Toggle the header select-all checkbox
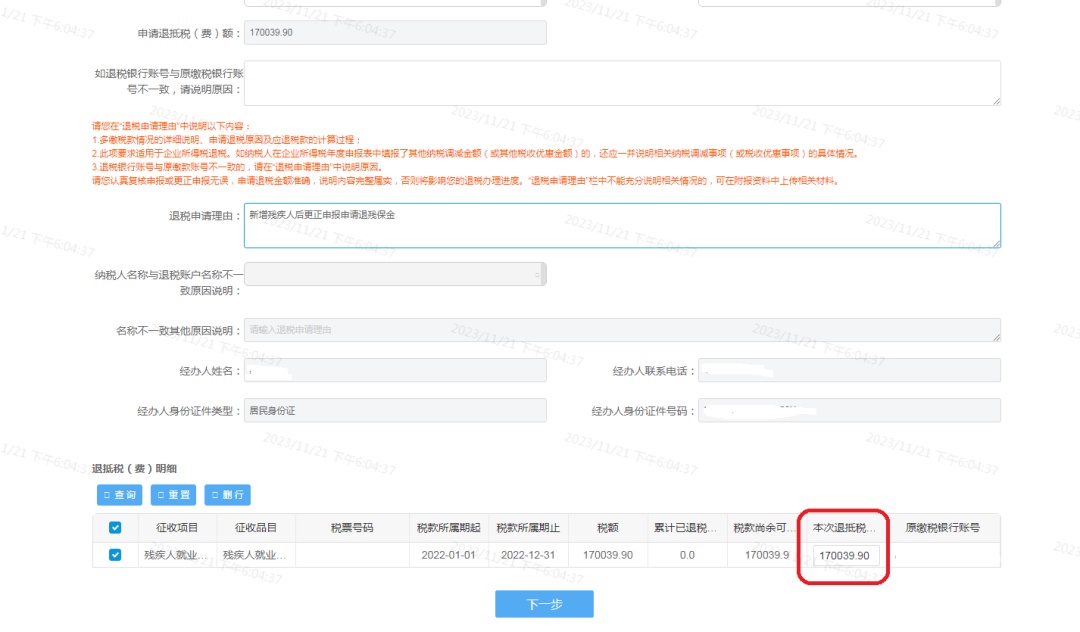Screen dimensions: 1080x632 (x=115, y=528)
